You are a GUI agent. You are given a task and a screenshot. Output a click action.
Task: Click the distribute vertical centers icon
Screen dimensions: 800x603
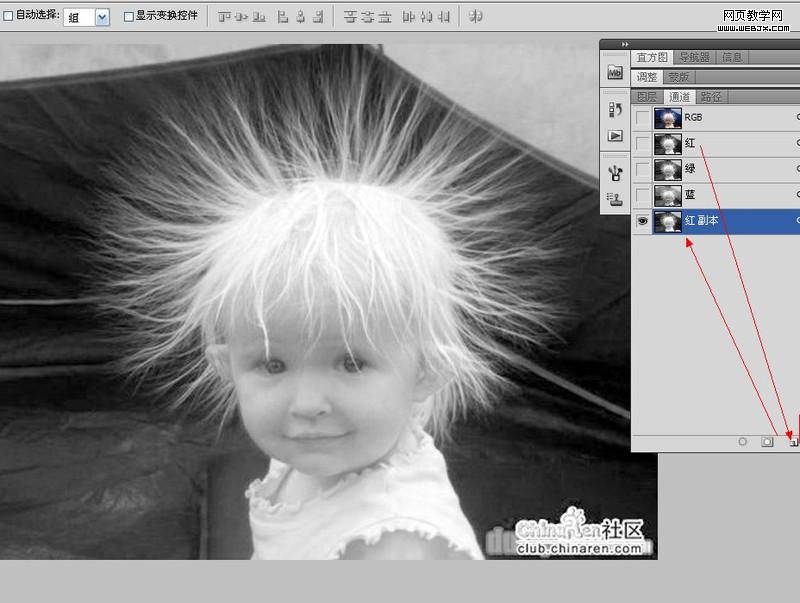click(367, 17)
